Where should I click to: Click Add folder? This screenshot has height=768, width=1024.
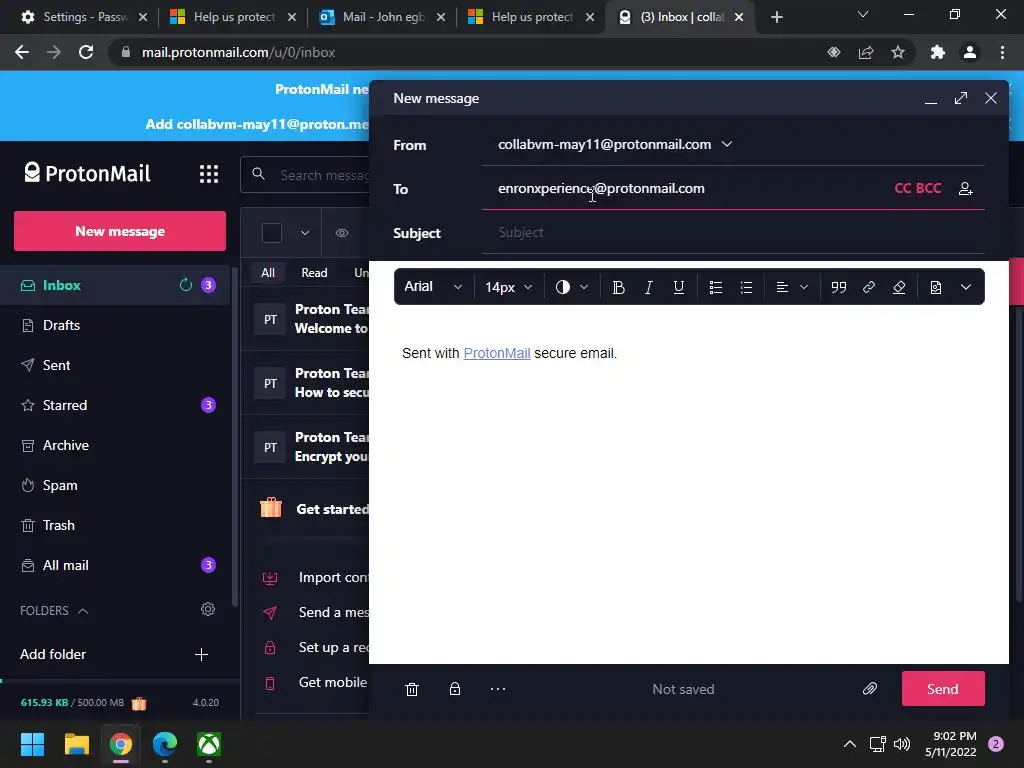tap(53, 654)
